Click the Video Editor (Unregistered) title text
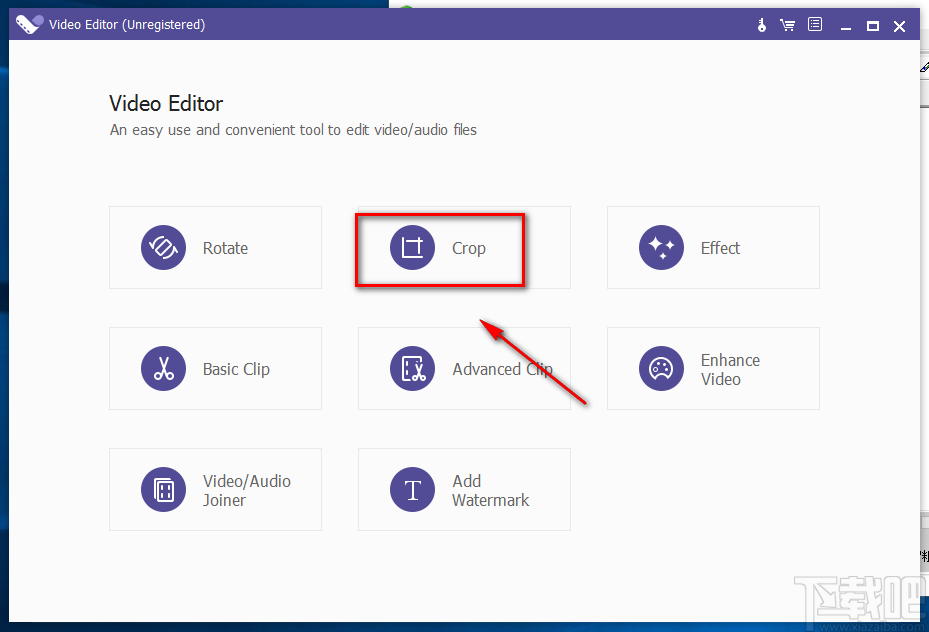Image resolution: width=929 pixels, height=632 pixels. [127, 25]
